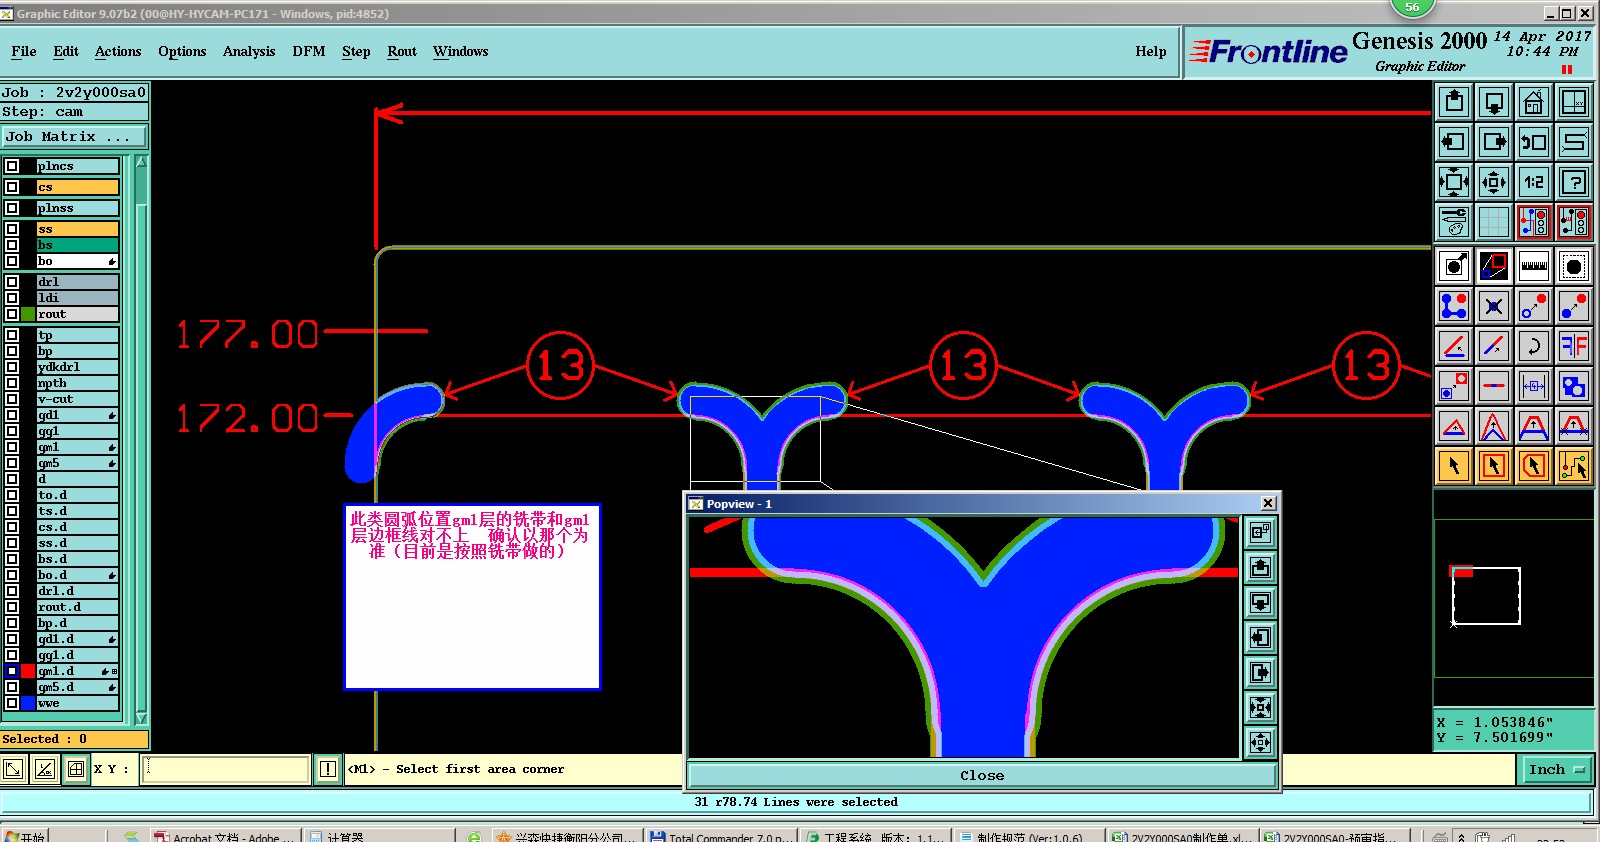Click the plain arrow select tool
The height and width of the screenshot is (842, 1600).
tap(1454, 466)
